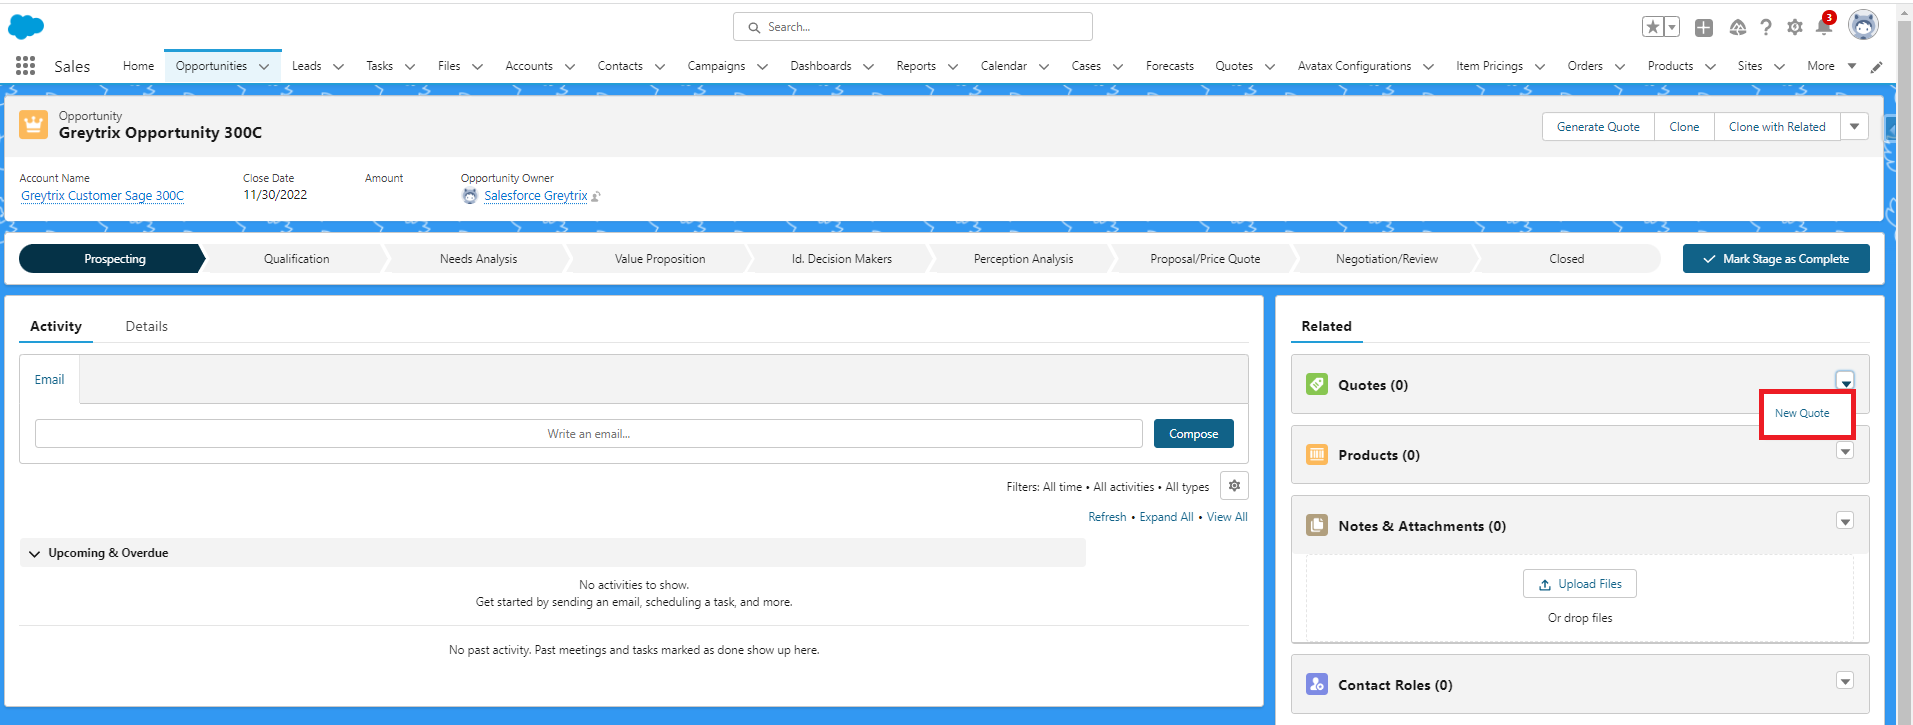Image resolution: width=1913 pixels, height=725 pixels.
Task: Click Clone with Related button
Action: [x=1777, y=127]
